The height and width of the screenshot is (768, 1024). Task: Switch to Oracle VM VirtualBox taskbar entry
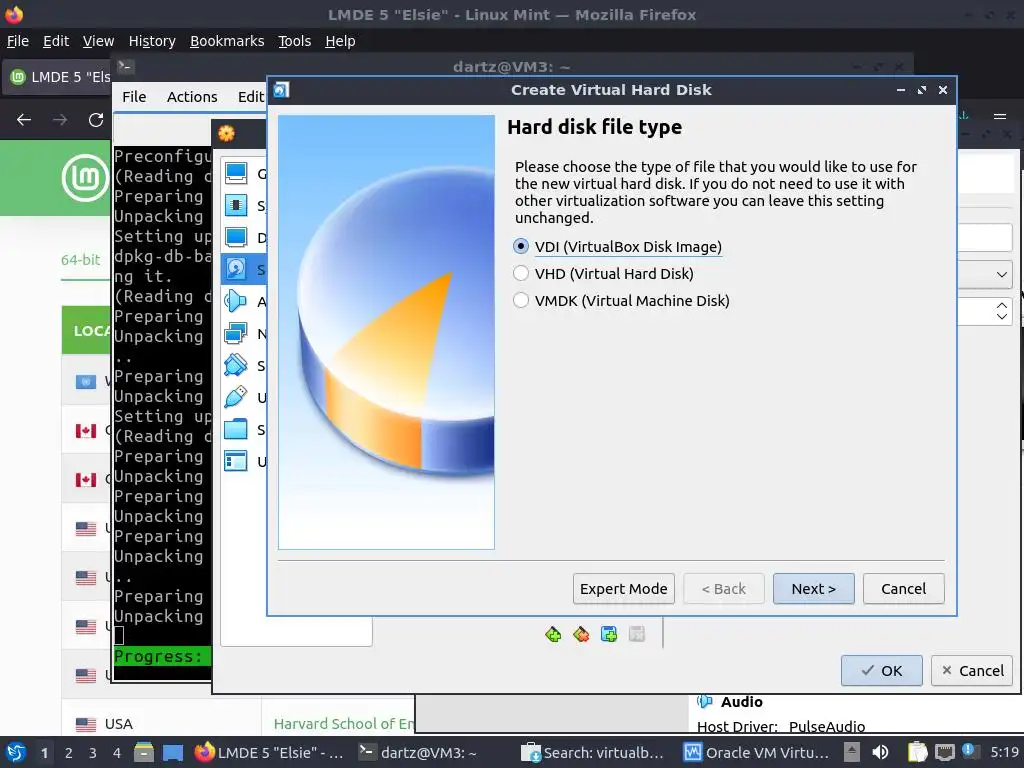click(x=756, y=752)
